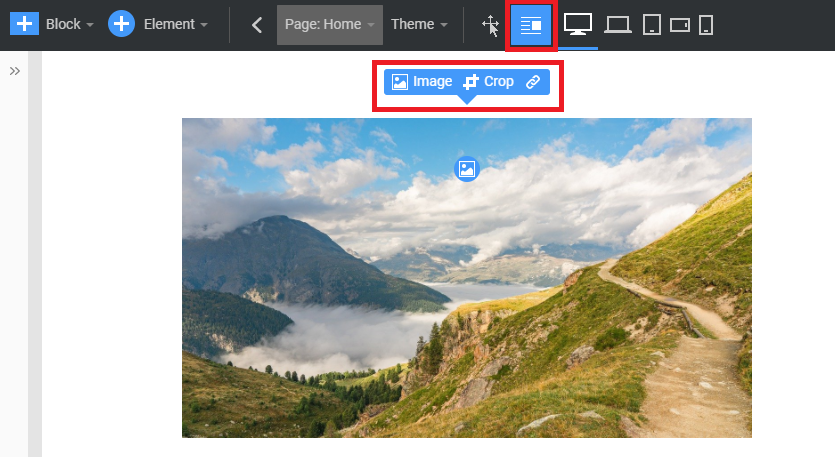Switch to portrait tablet preview
This screenshot has width=835, height=457.
tap(652, 25)
